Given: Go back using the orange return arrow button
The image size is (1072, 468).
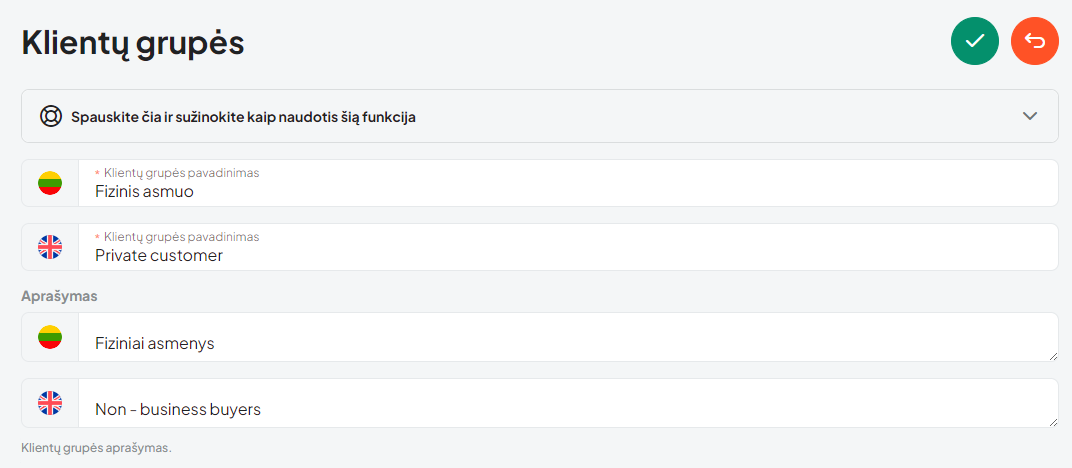Looking at the screenshot, I should click(1035, 41).
